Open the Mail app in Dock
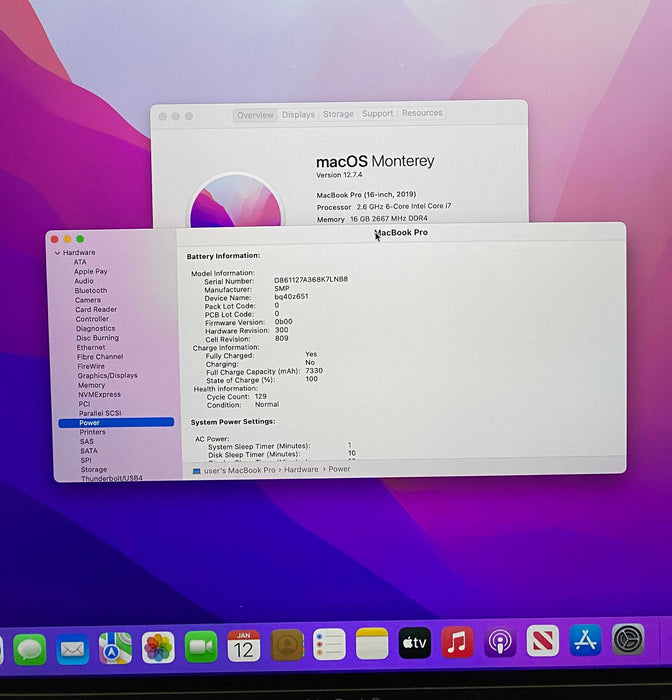The width and height of the screenshot is (672, 700). point(72,649)
